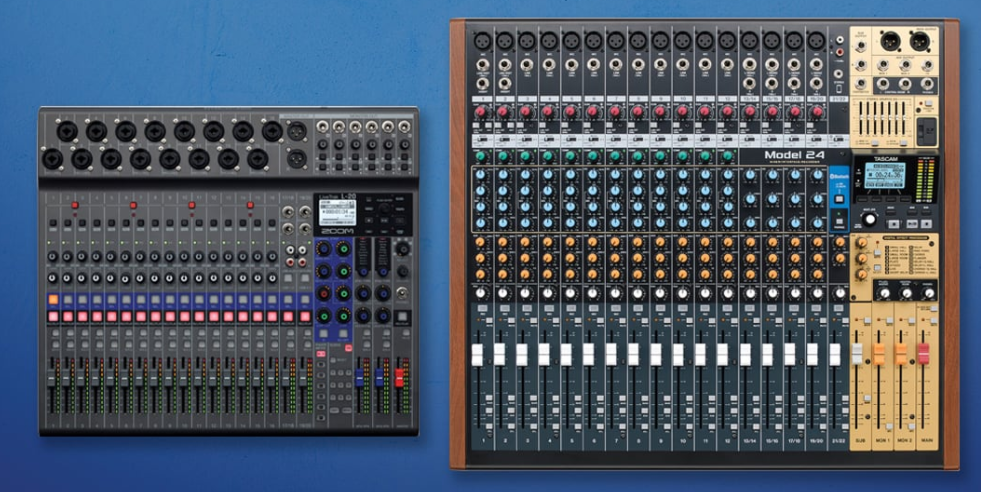Click the Tascam left main output XLR jack
981x492 pixels.
click(890, 42)
